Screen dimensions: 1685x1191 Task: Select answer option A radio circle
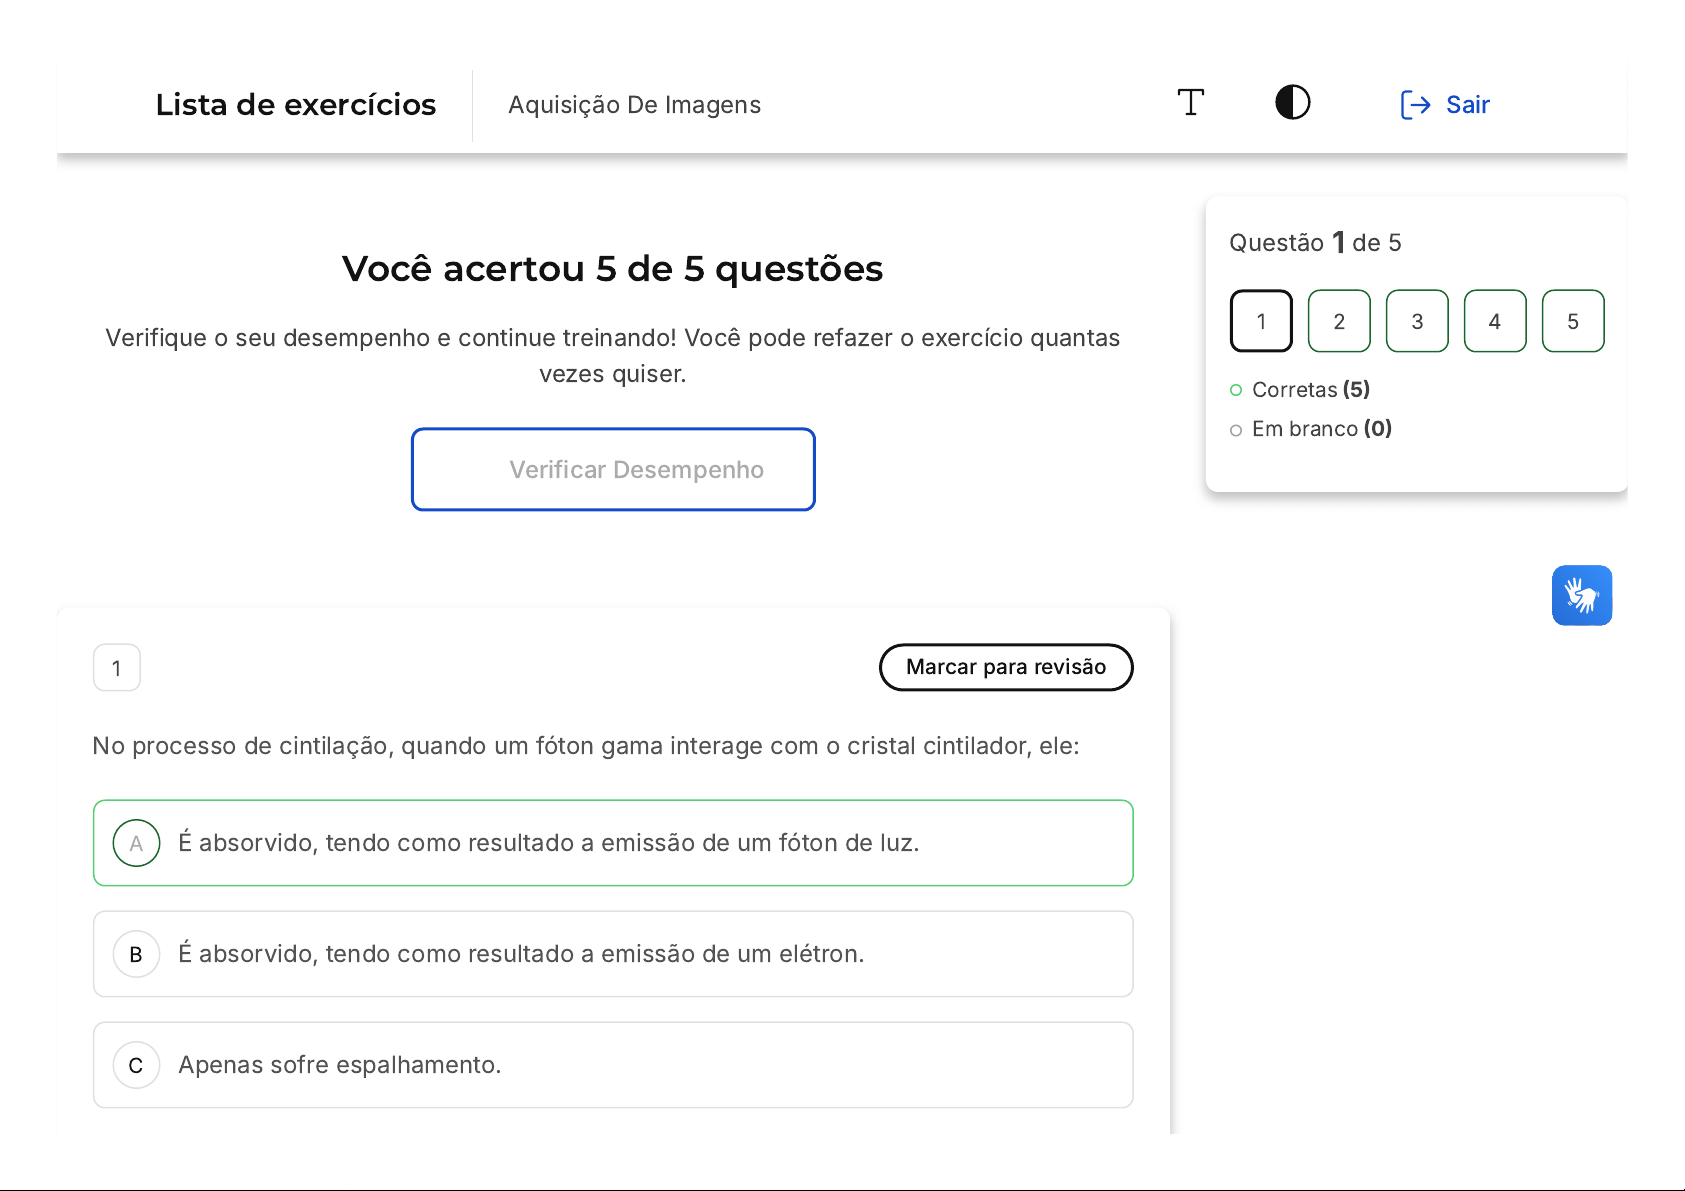pos(137,843)
